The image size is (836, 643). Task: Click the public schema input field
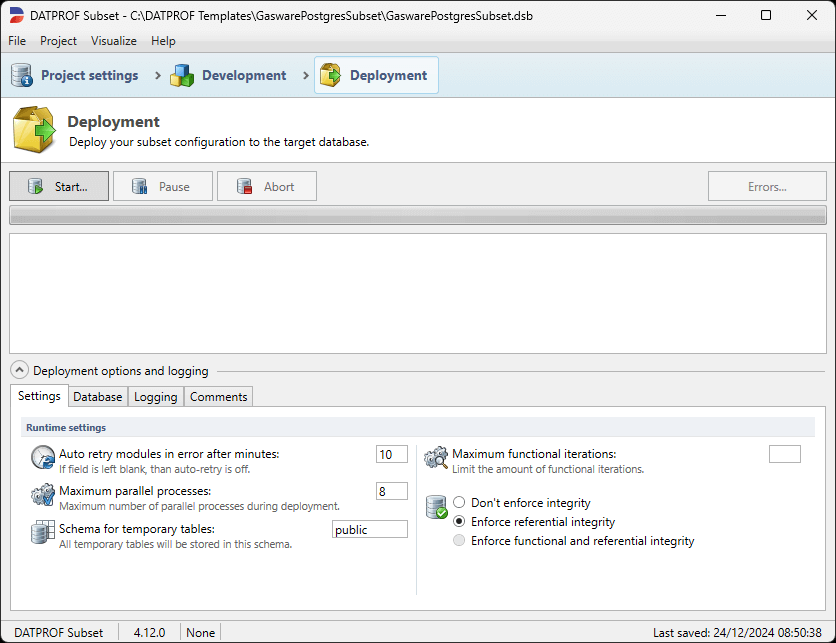[369, 529]
